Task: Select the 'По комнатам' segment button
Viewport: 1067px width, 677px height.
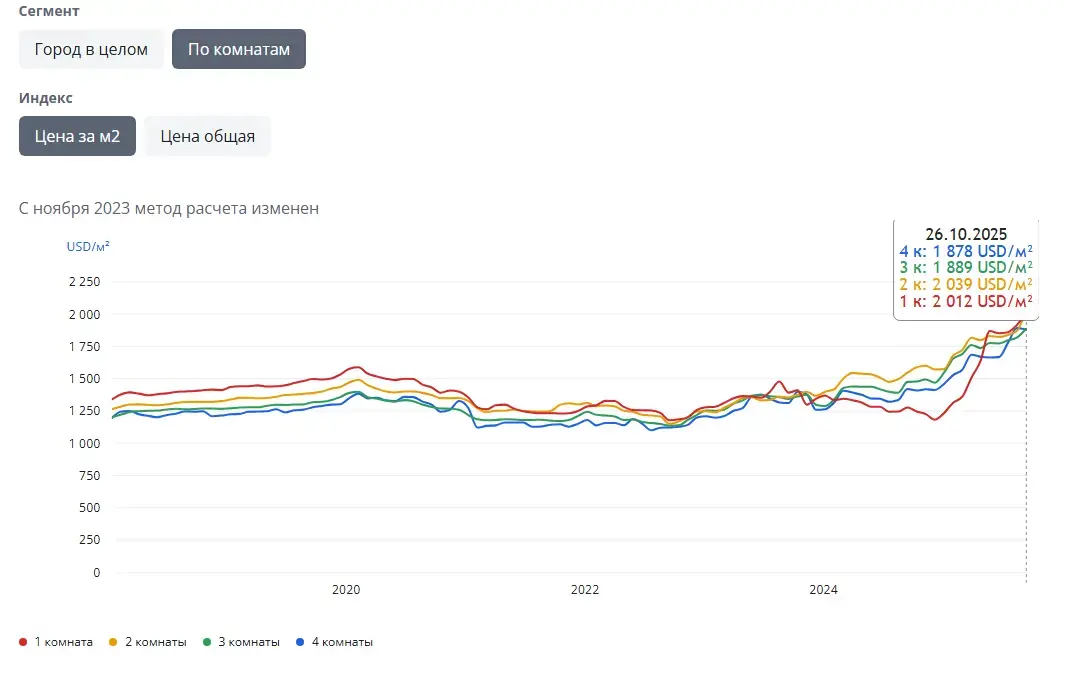Action: click(238, 49)
